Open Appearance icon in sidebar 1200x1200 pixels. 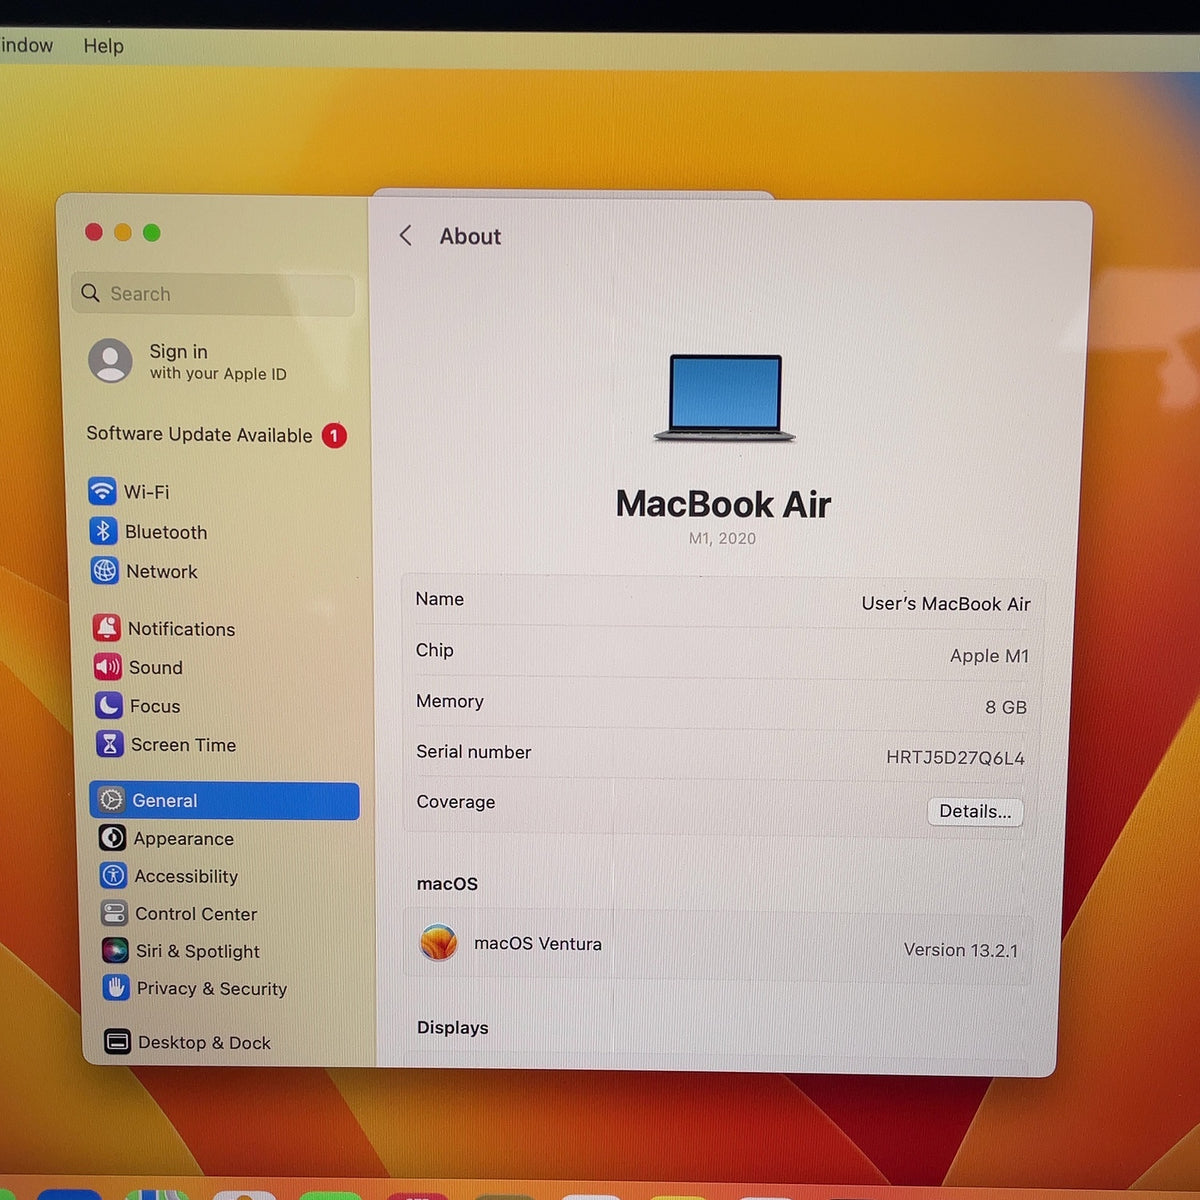click(x=112, y=838)
